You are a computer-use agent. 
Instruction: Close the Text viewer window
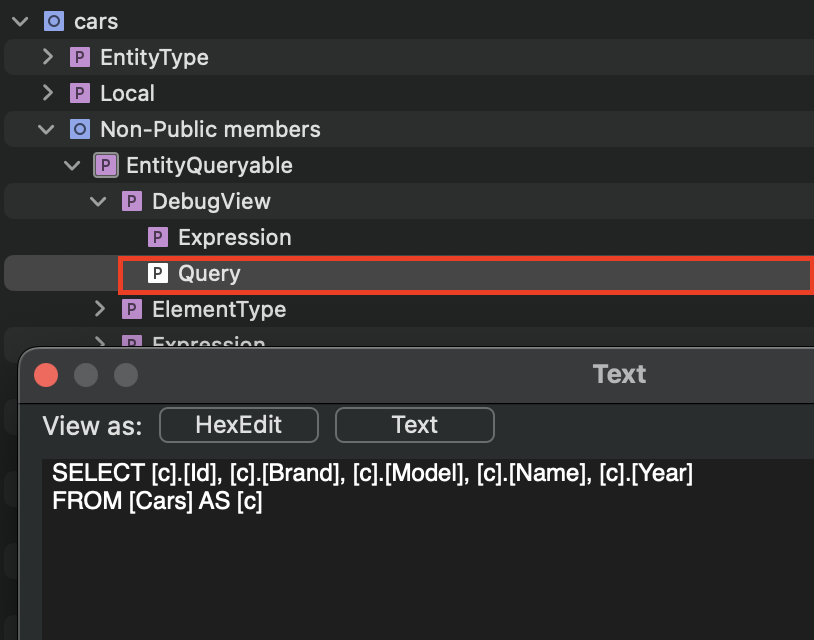(46, 375)
